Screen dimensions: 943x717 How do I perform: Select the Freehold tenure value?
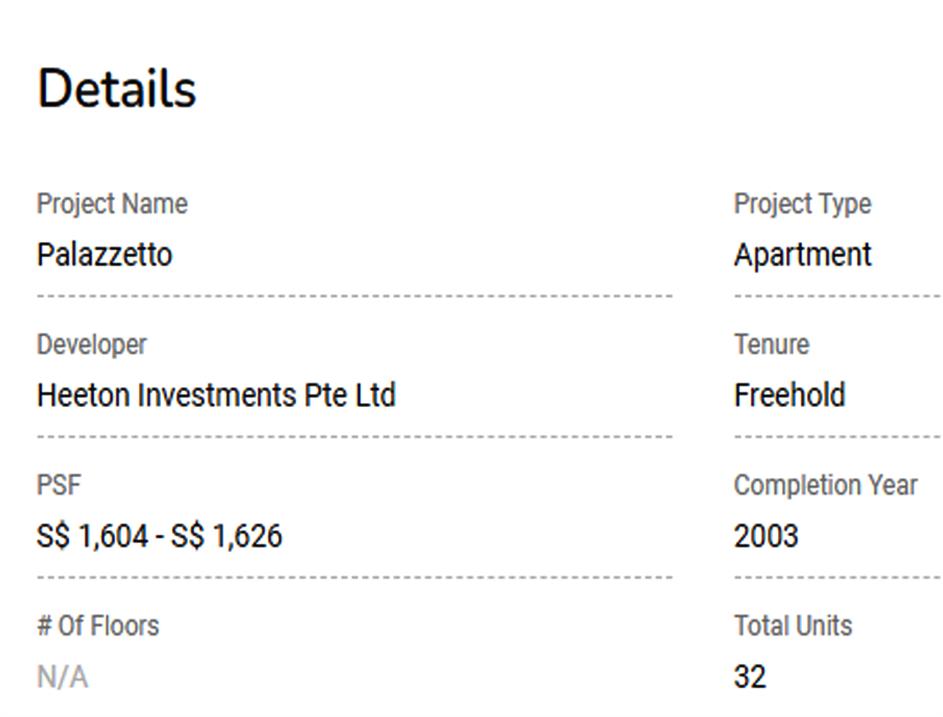pyautogui.click(x=789, y=396)
